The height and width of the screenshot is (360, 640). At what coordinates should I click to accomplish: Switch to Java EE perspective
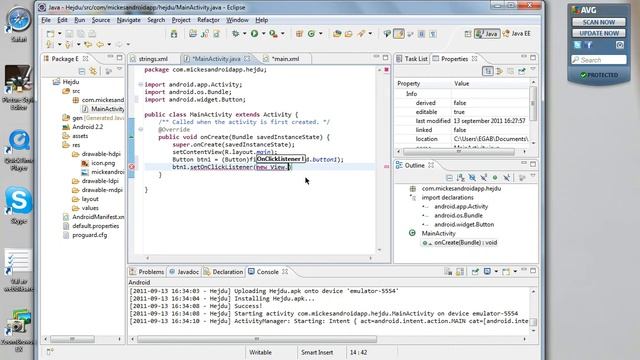517,34
